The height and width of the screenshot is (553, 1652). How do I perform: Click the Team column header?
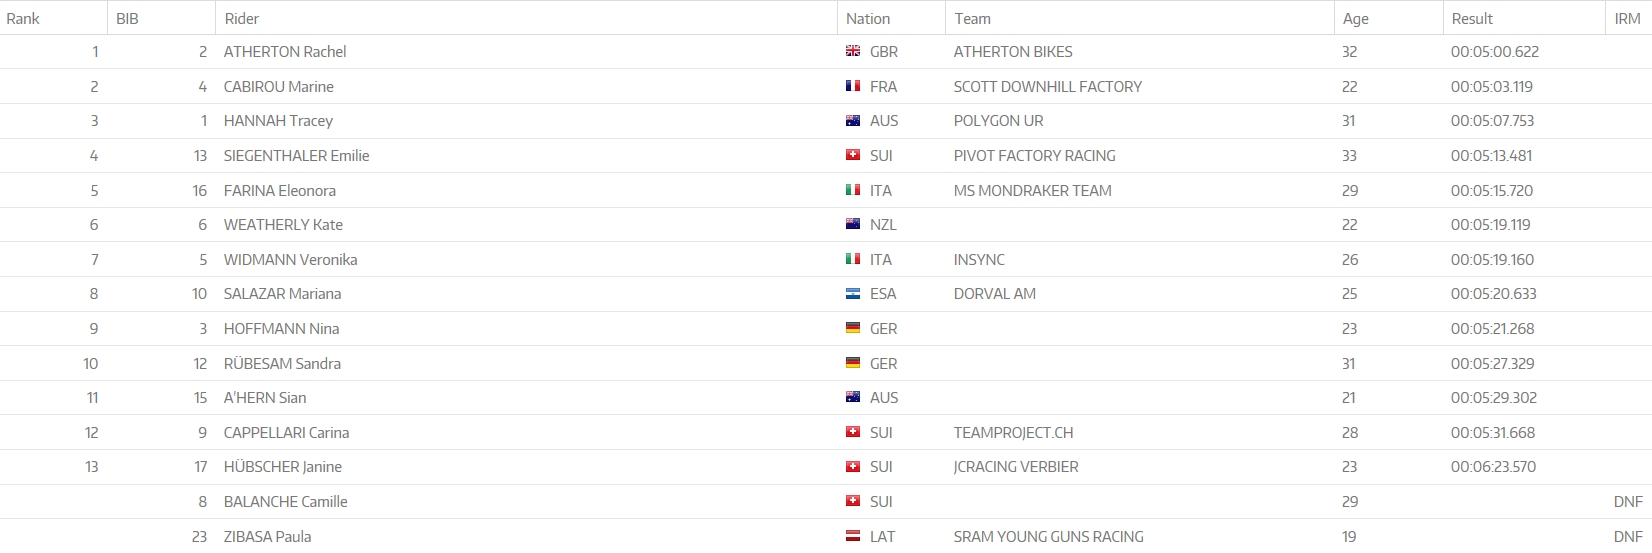[972, 19]
